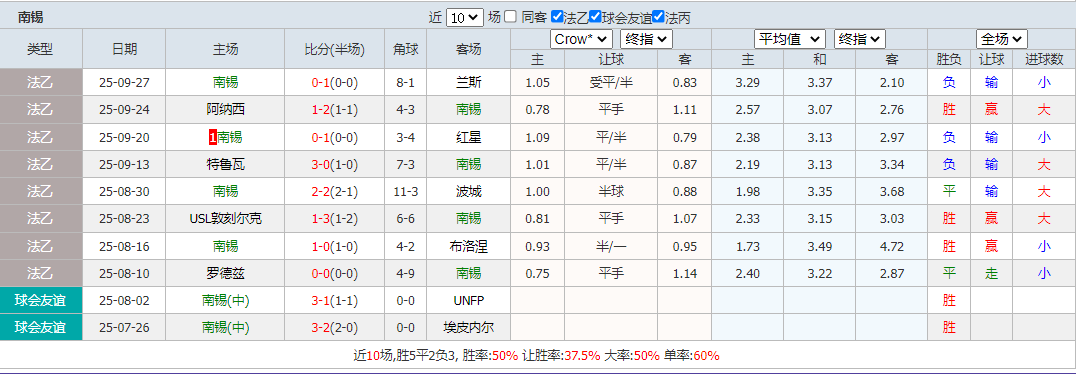Click the 类型 column header
The height and width of the screenshot is (374, 1078).
click(41, 49)
